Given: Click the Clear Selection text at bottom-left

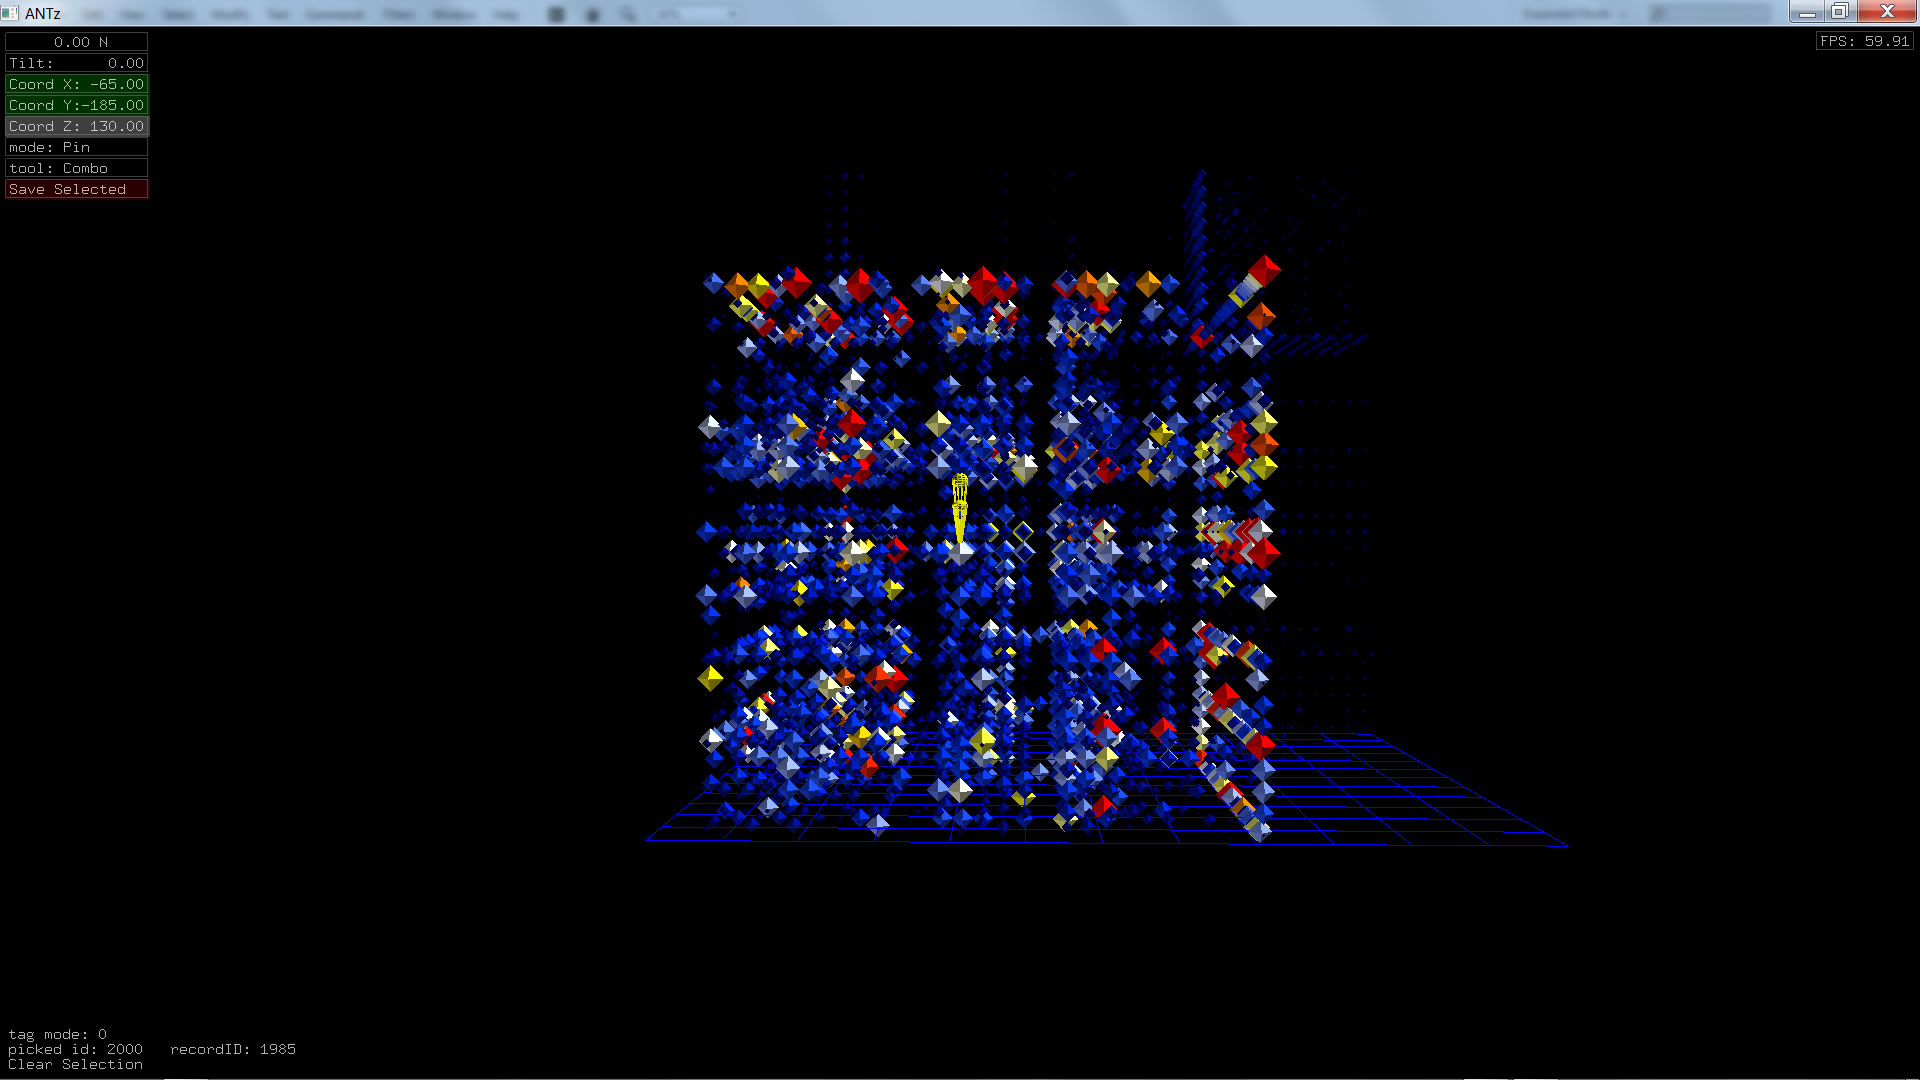Looking at the screenshot, I should [x=75, y=1065].
